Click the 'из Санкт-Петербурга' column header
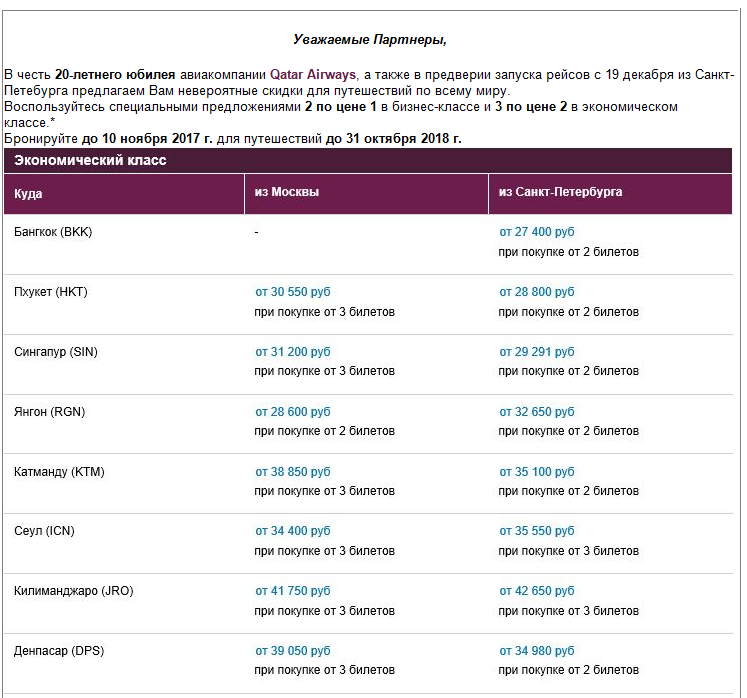This screenshot has height=698, width=747. 610,194
